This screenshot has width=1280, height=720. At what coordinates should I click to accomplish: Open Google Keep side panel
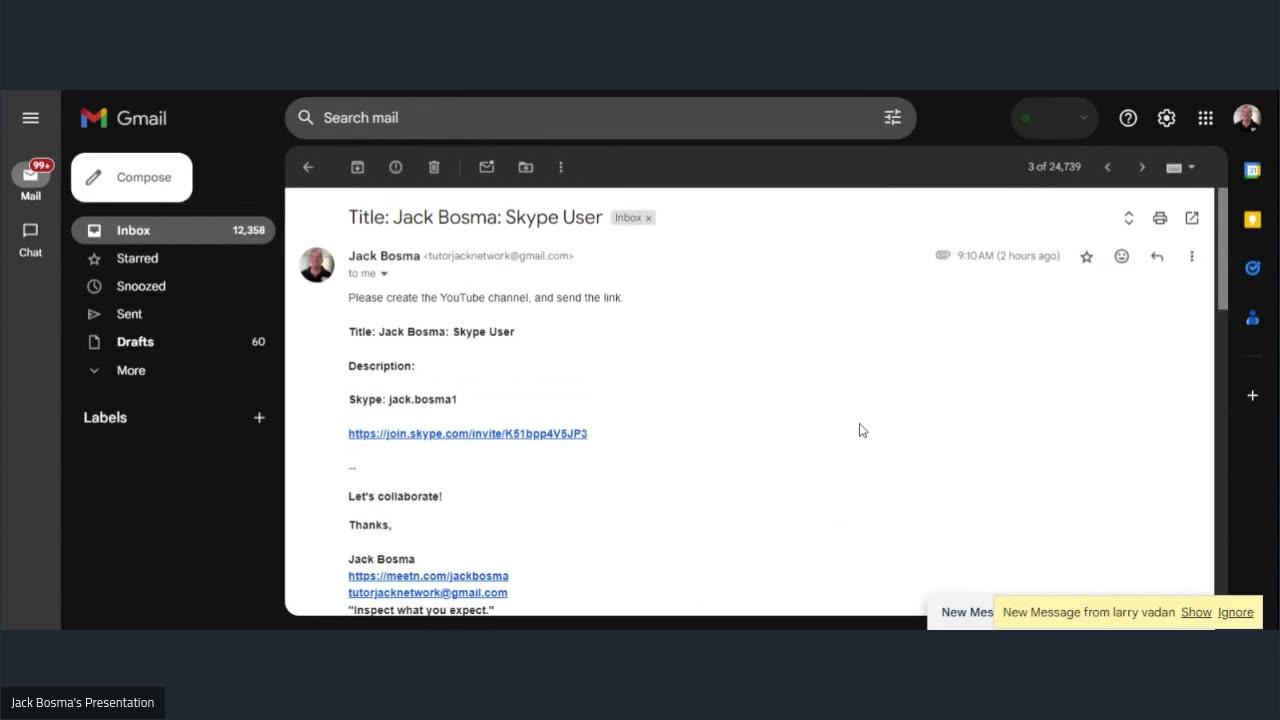1252,219
